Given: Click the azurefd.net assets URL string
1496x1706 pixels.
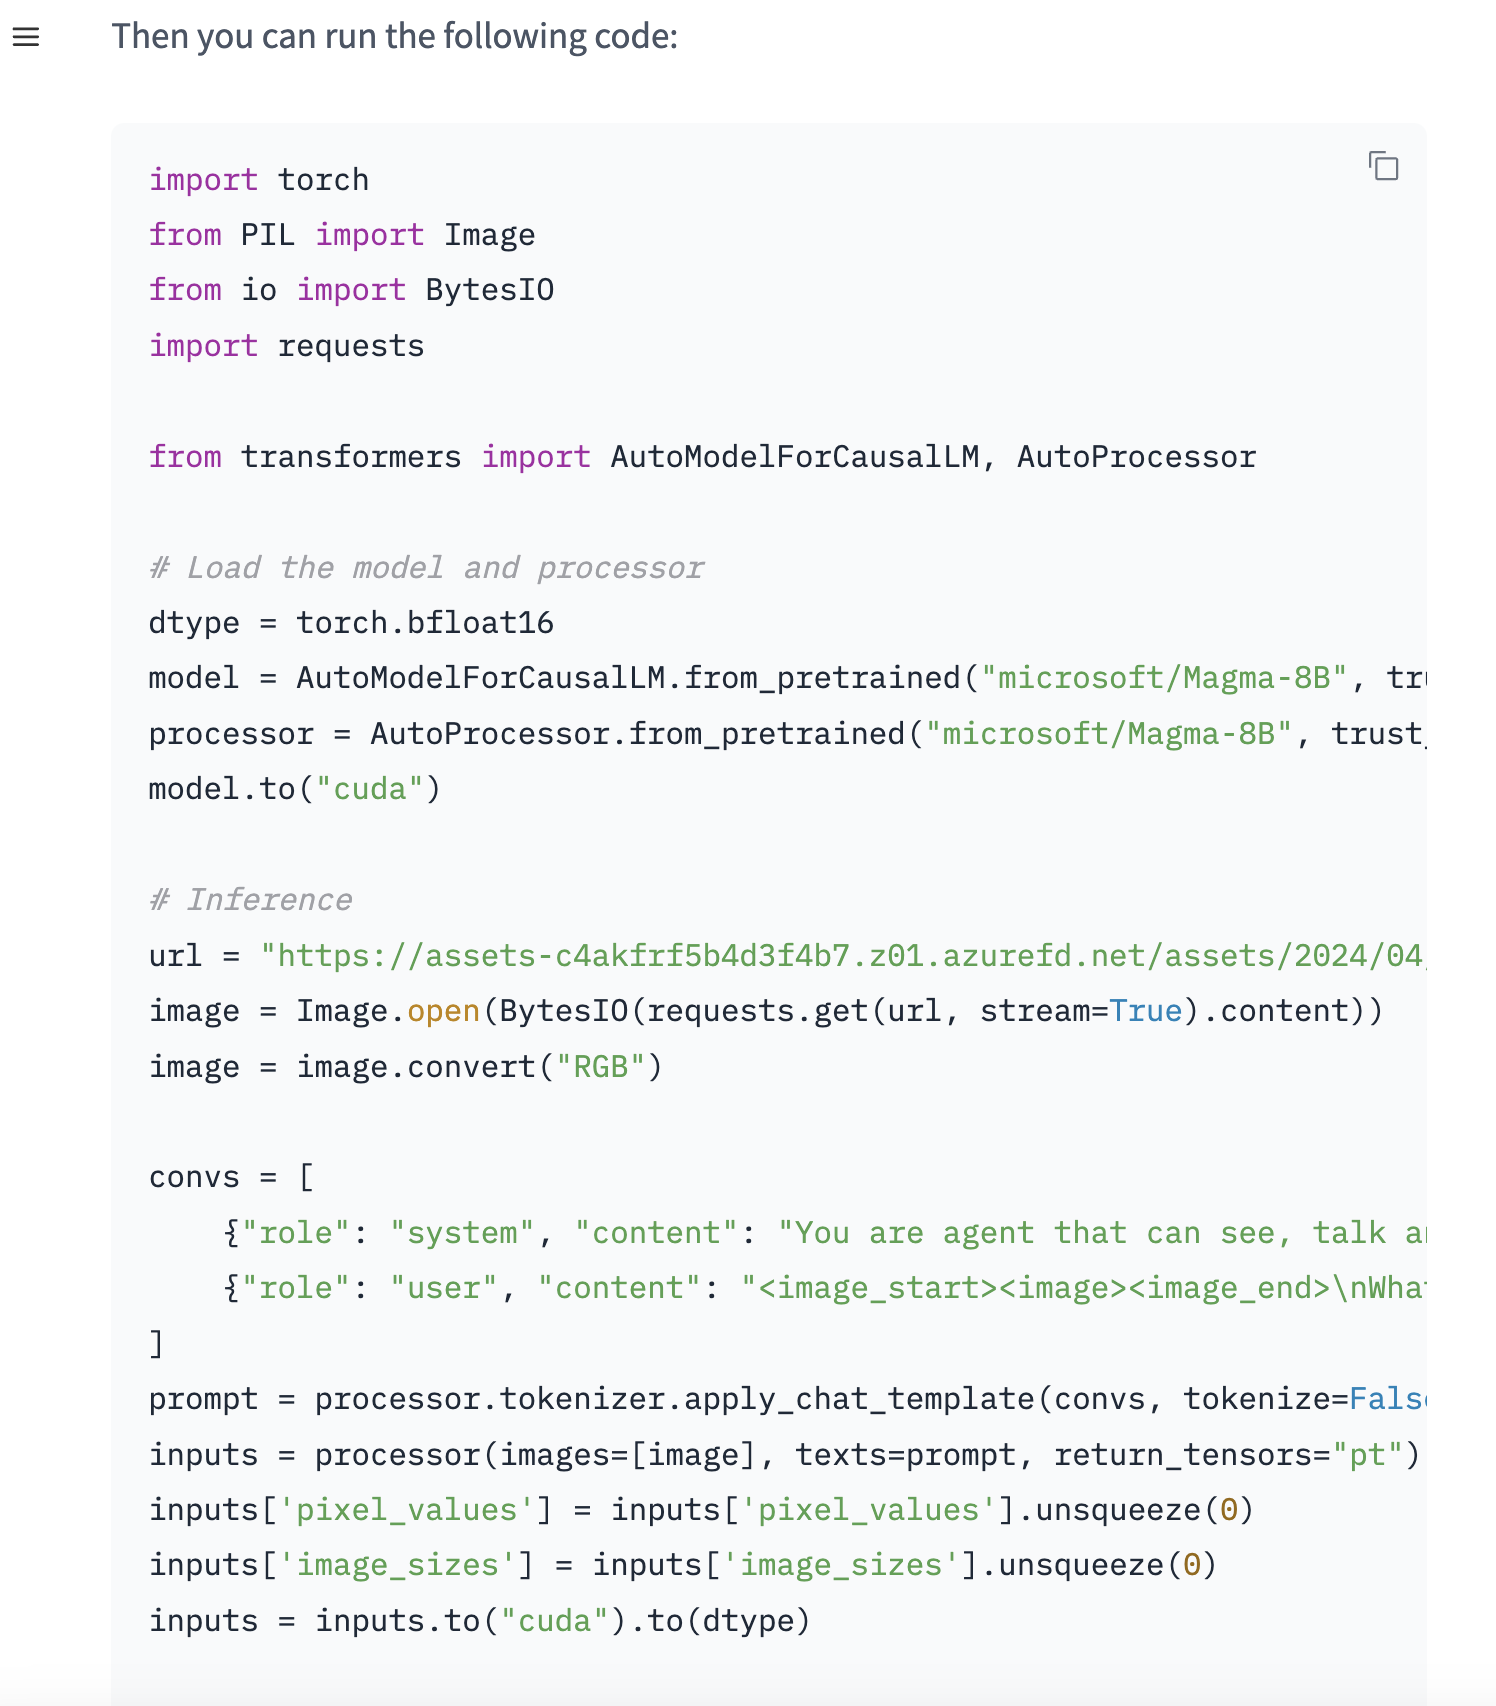Looking at the screenshot, I should click(x=842, y=956).
